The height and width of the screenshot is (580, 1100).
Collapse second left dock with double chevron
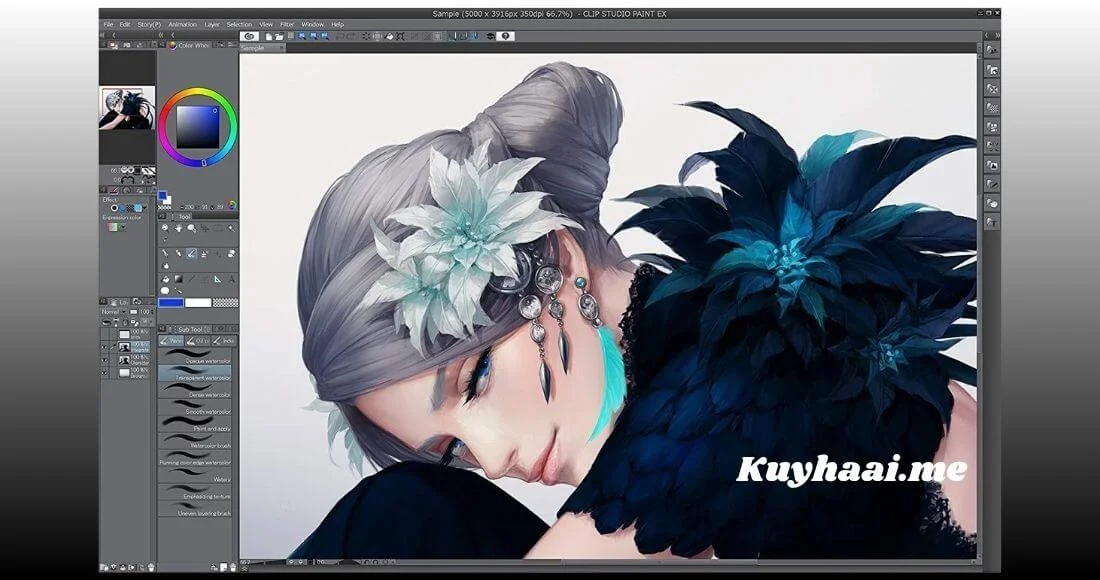(161, 35)
